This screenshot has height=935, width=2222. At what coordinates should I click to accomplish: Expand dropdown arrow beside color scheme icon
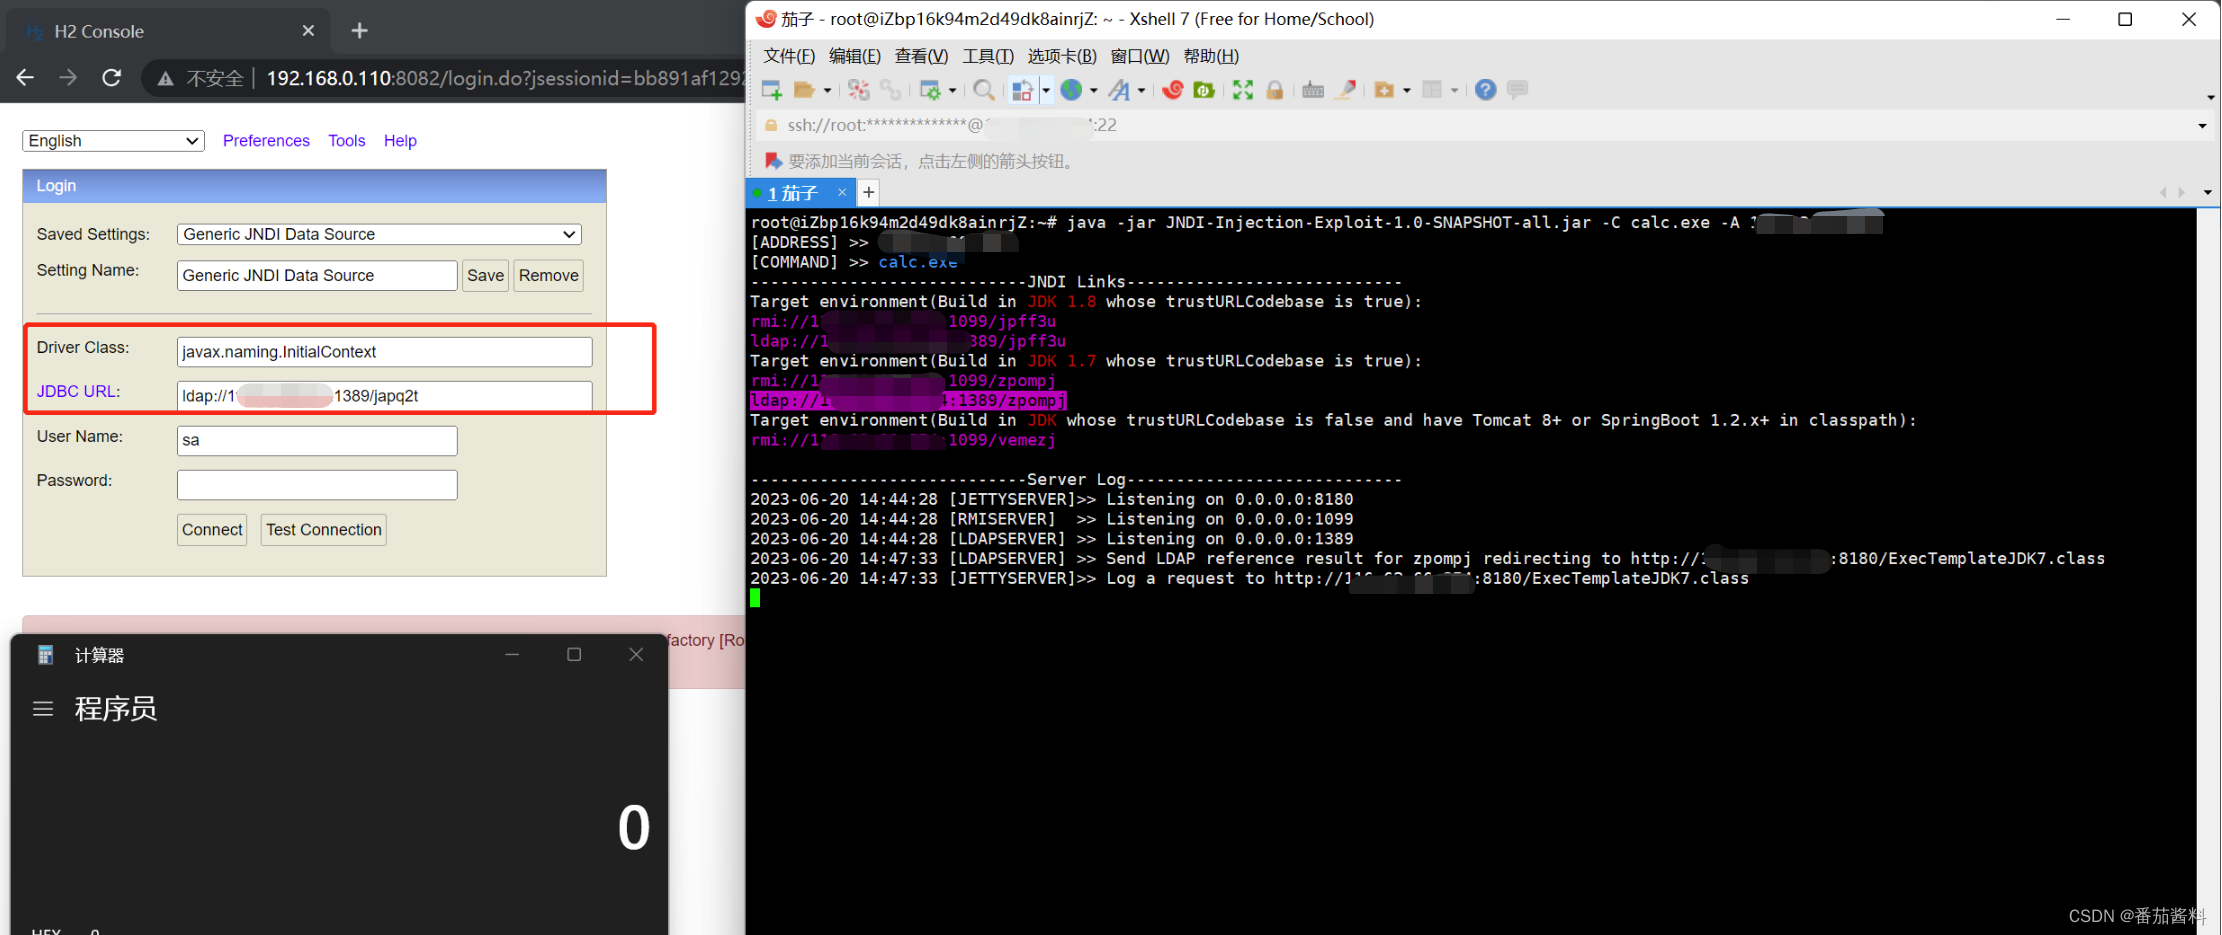1046,91
